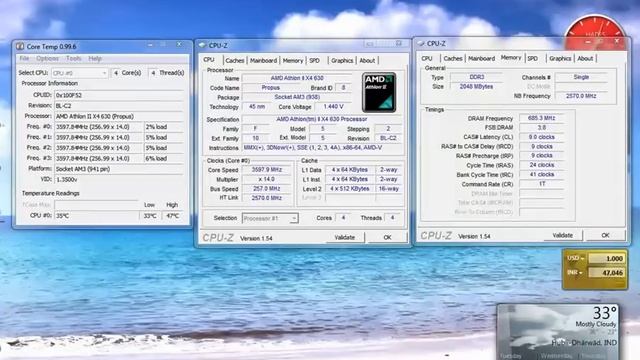Click the right CPU-Z window title icon
The width and height of the screenshot is (640, 360).
click(x=420, y=43)
